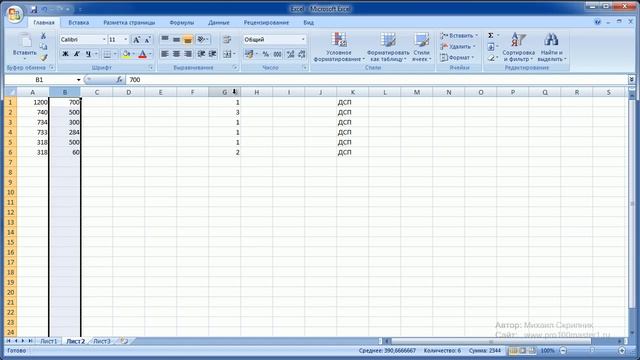
Task: Toggle underline Ч formatting
Action: (88, 54)
